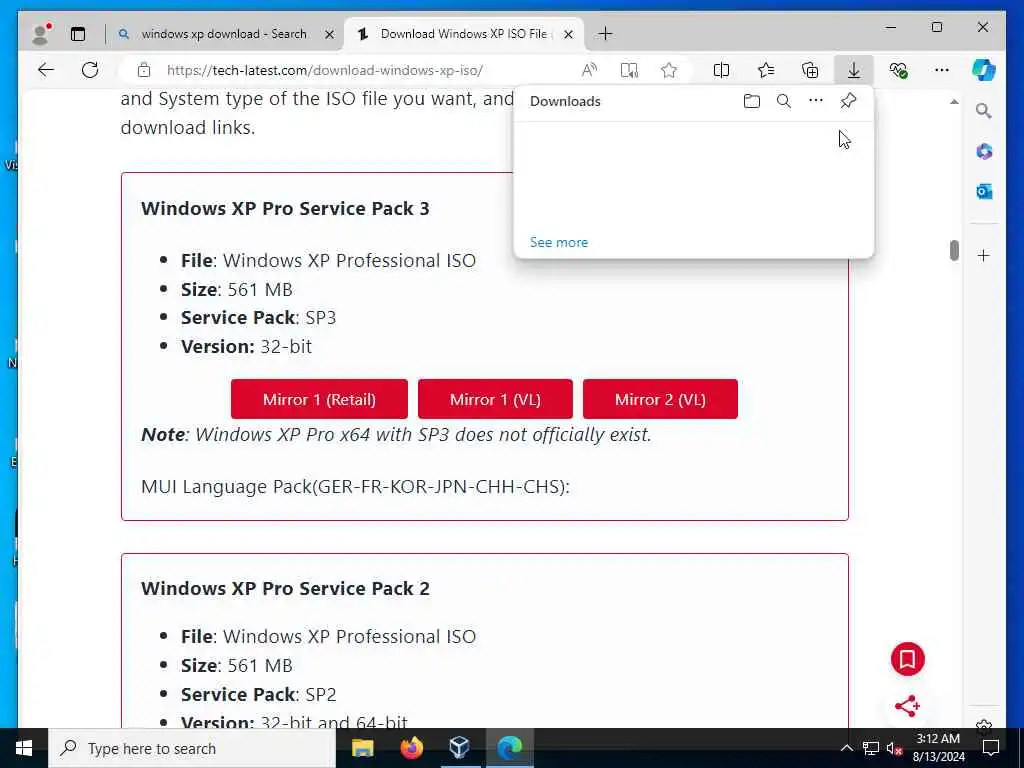1024x768 pixels.
Task: Click the taskbar search box
Action: pyautogui.click(x=192, y=748)
